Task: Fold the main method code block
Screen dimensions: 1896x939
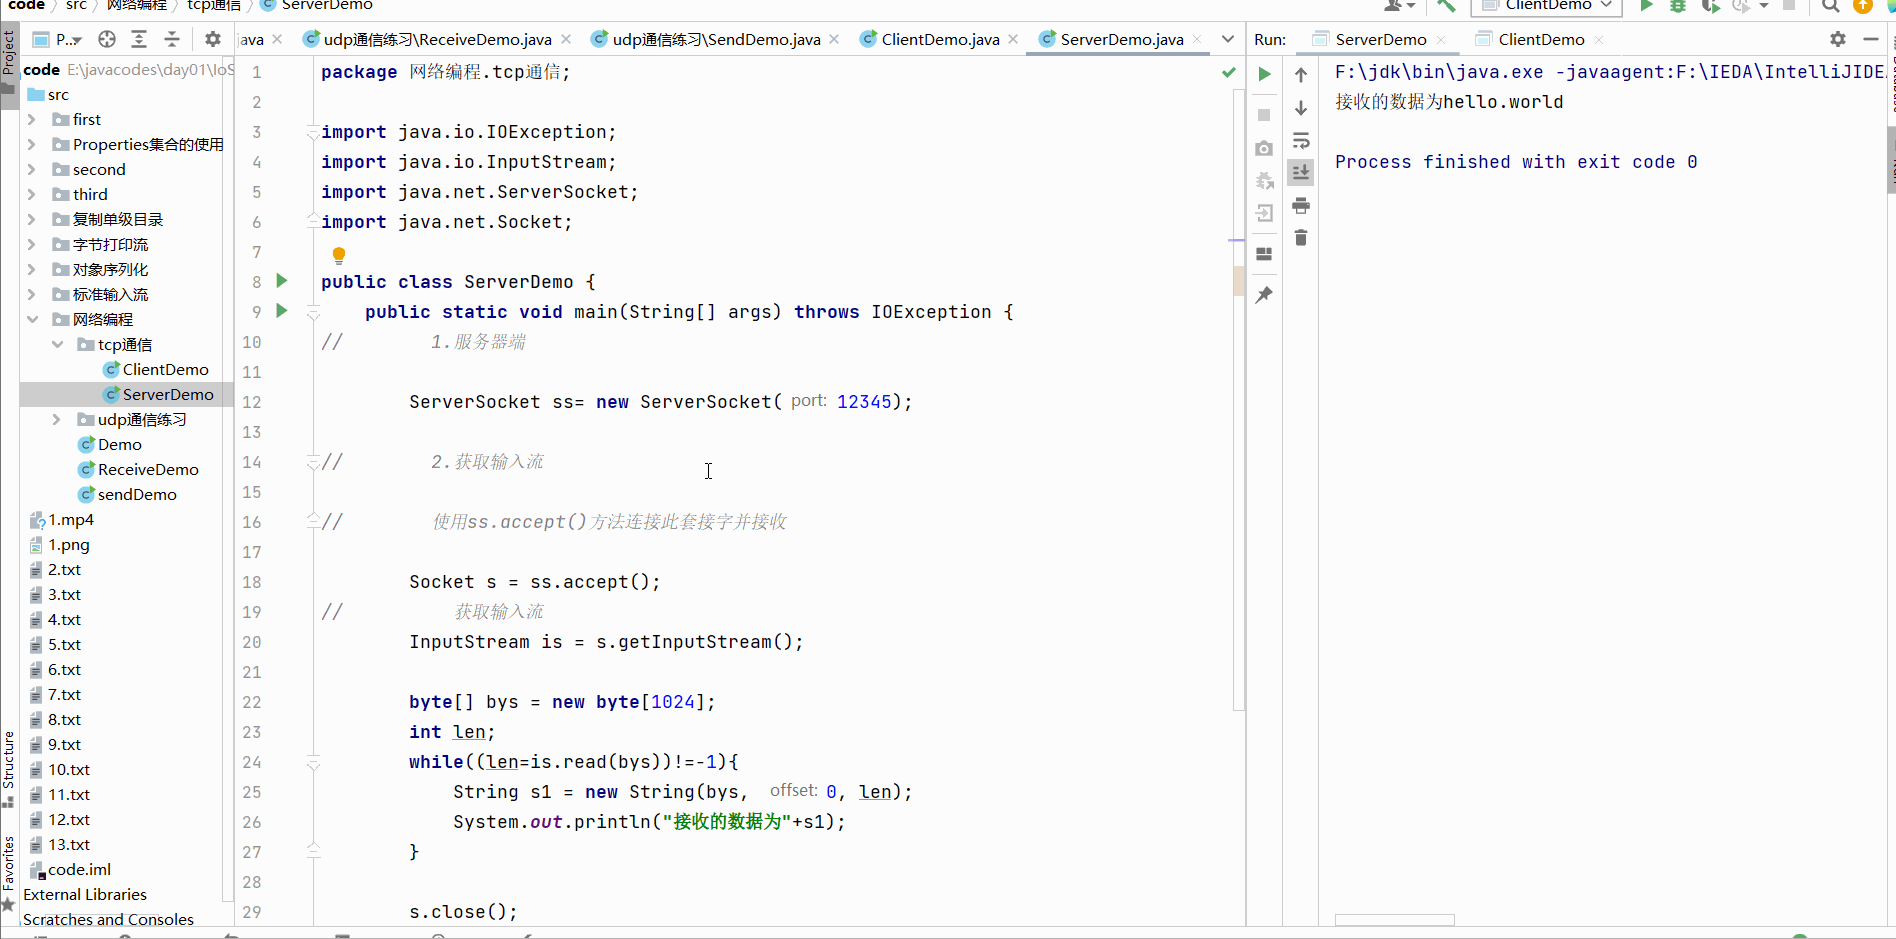Action: (x=313, y=314)
